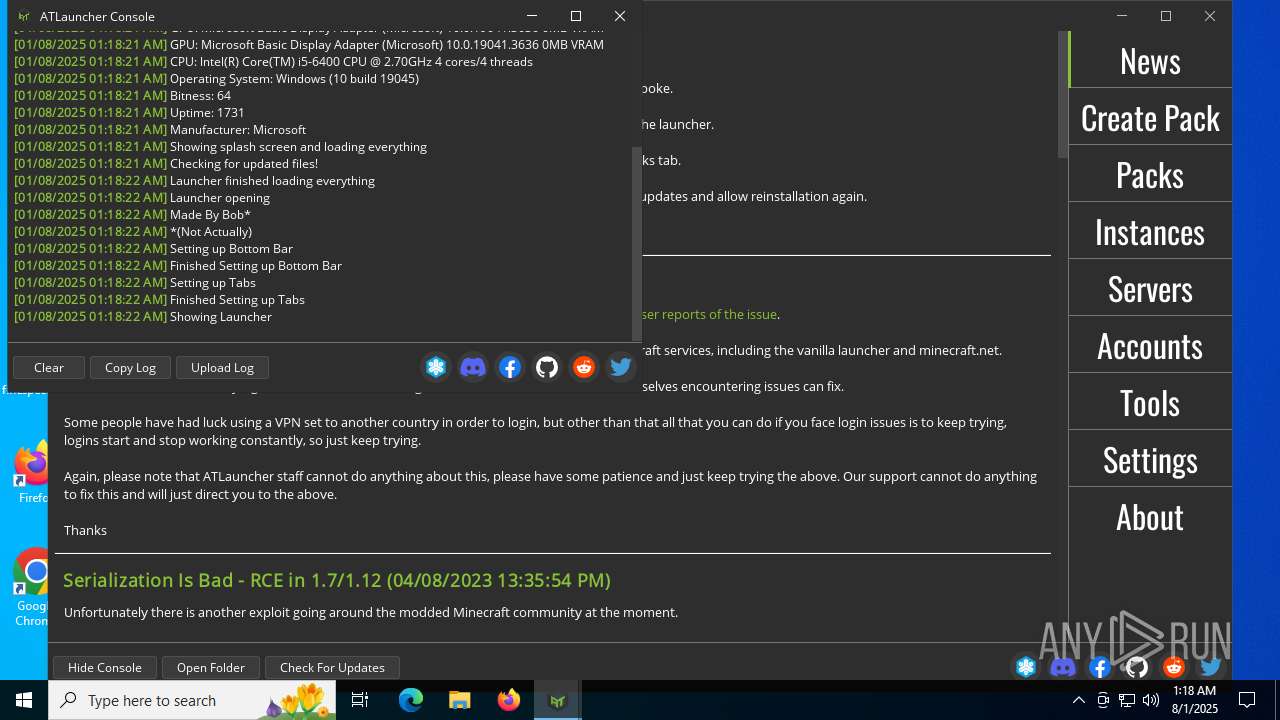Click news panel vertical scrollbar

coord(1063,94)
